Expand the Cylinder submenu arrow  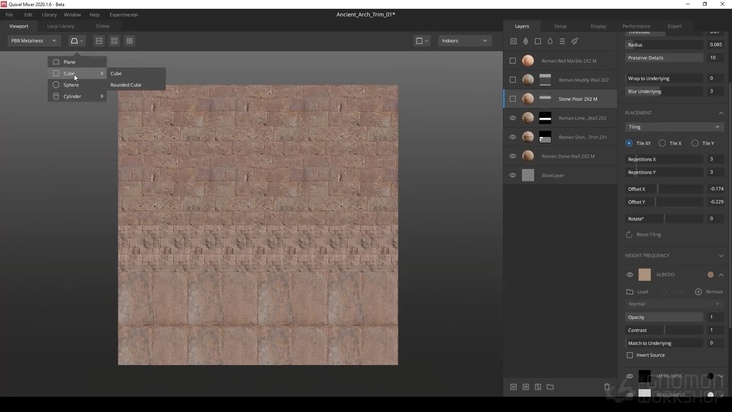click(x=102, y=96)
